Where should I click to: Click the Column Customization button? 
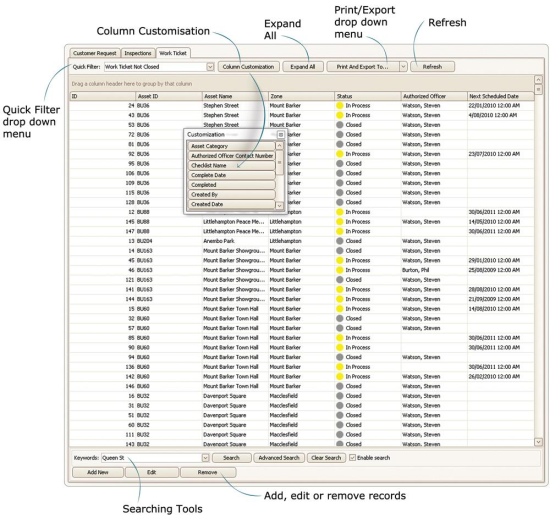coord(248,67)
